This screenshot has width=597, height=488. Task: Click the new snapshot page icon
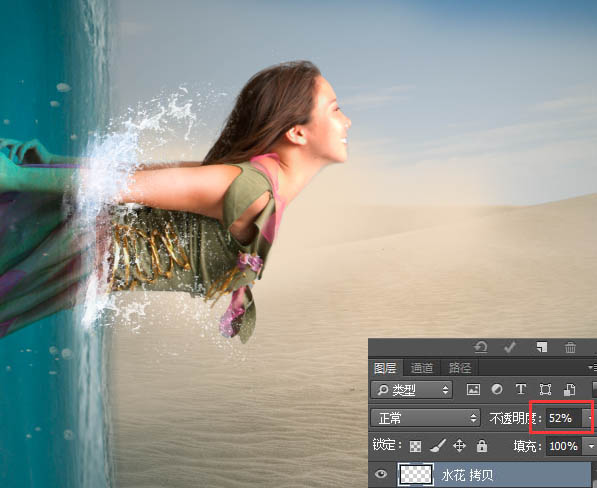[x=541, y=347]
